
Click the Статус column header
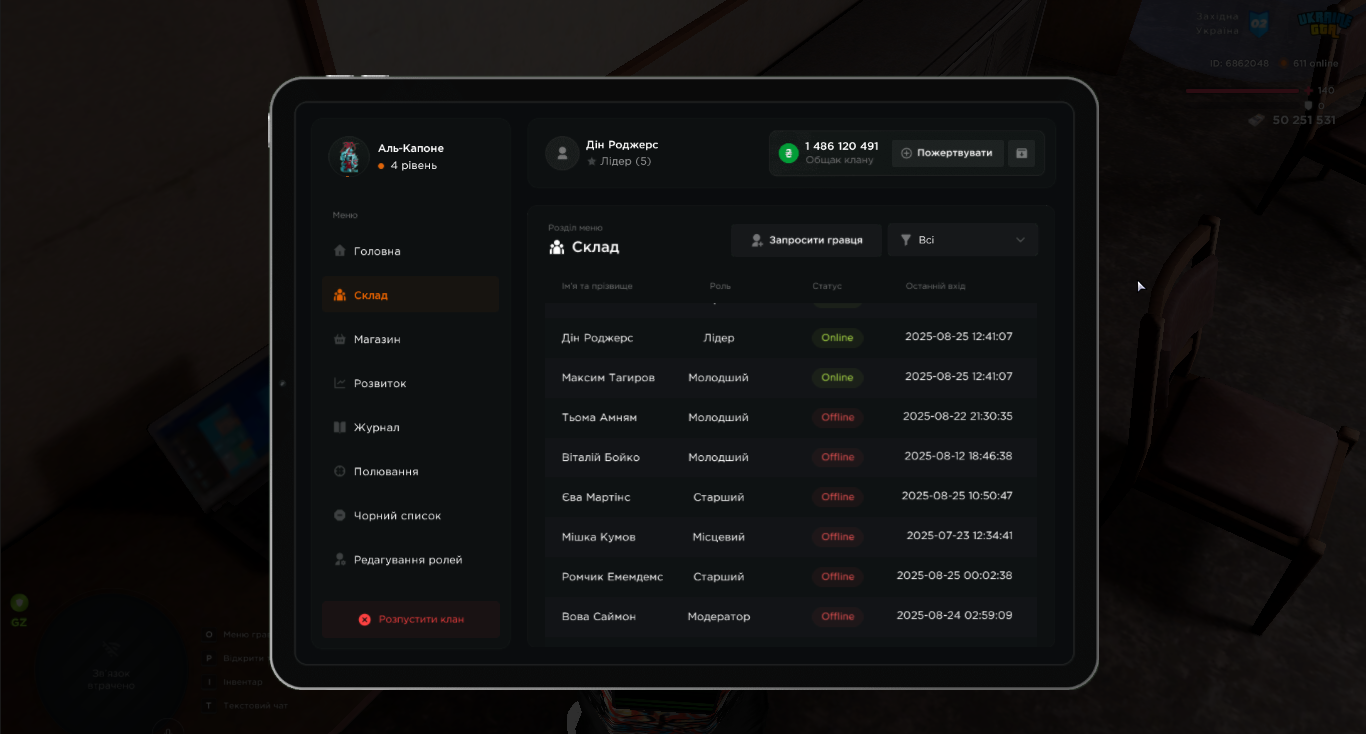point(827,286)
